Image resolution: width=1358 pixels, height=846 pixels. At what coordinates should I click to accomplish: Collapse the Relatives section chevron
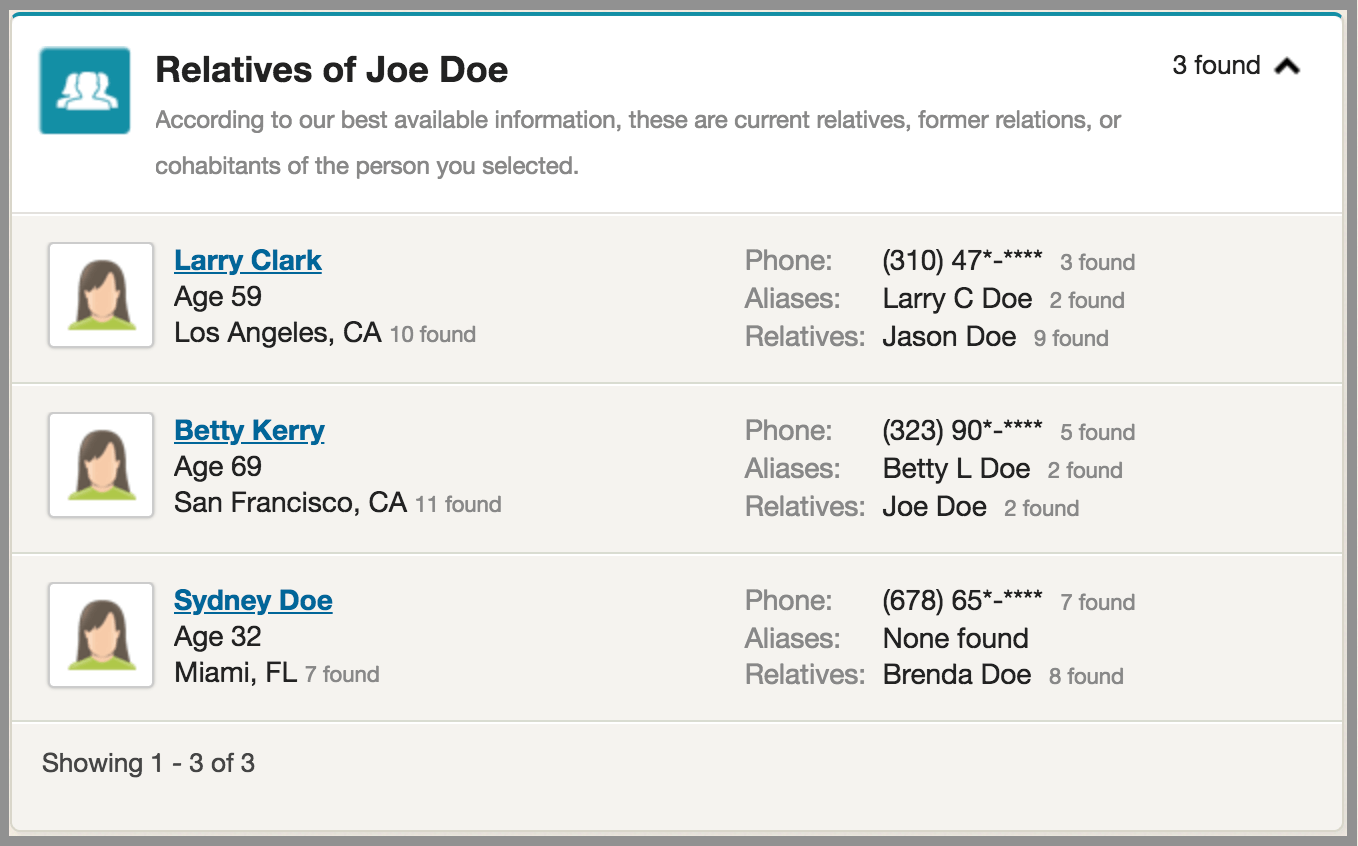tap(1287, 67)
